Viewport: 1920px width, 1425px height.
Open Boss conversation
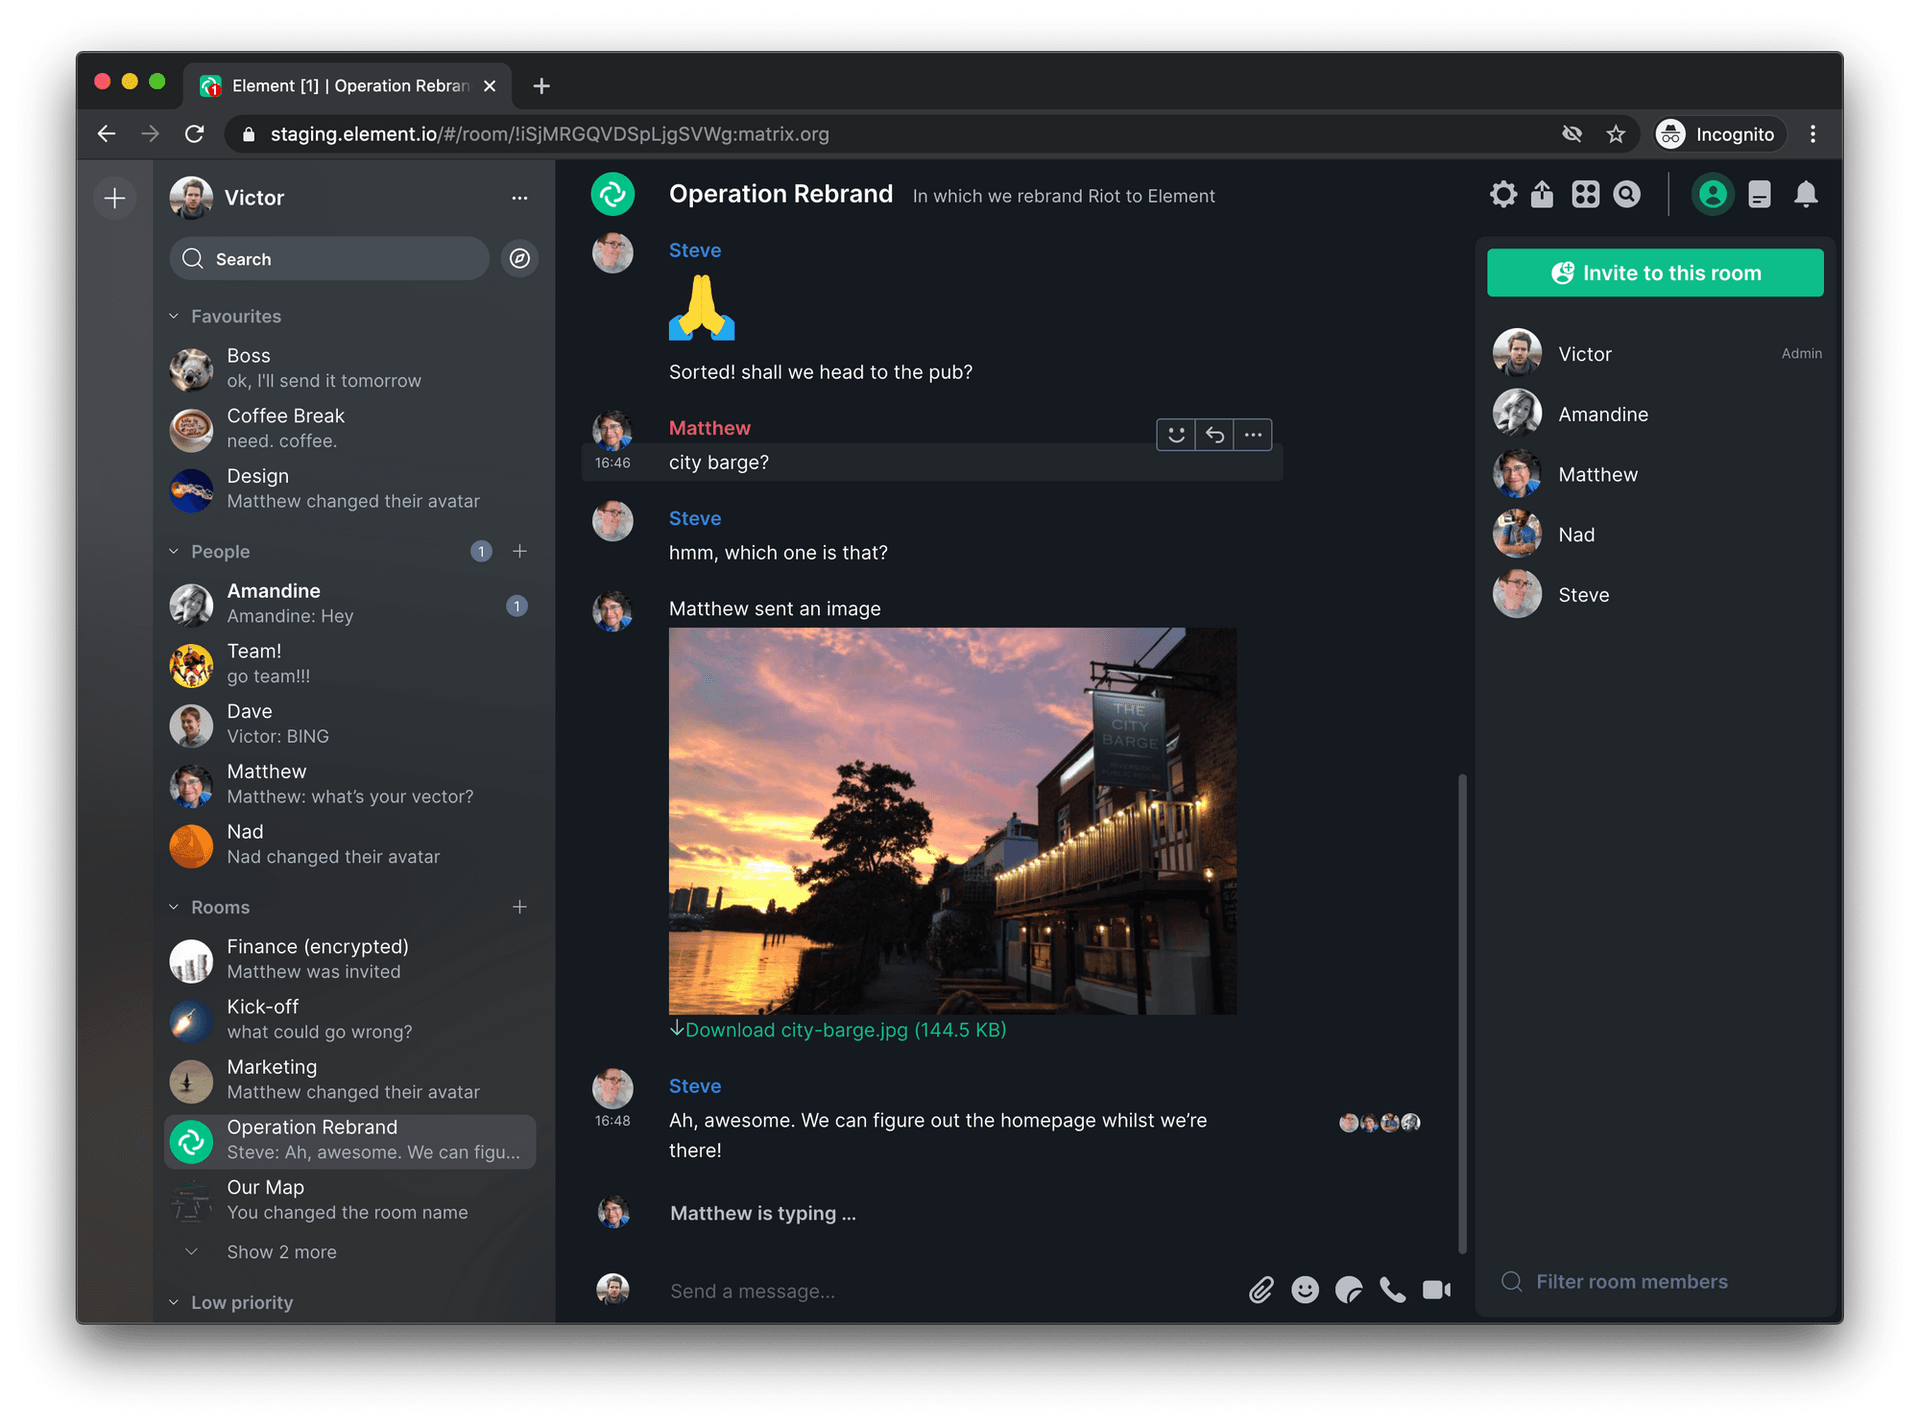[350, 368]
